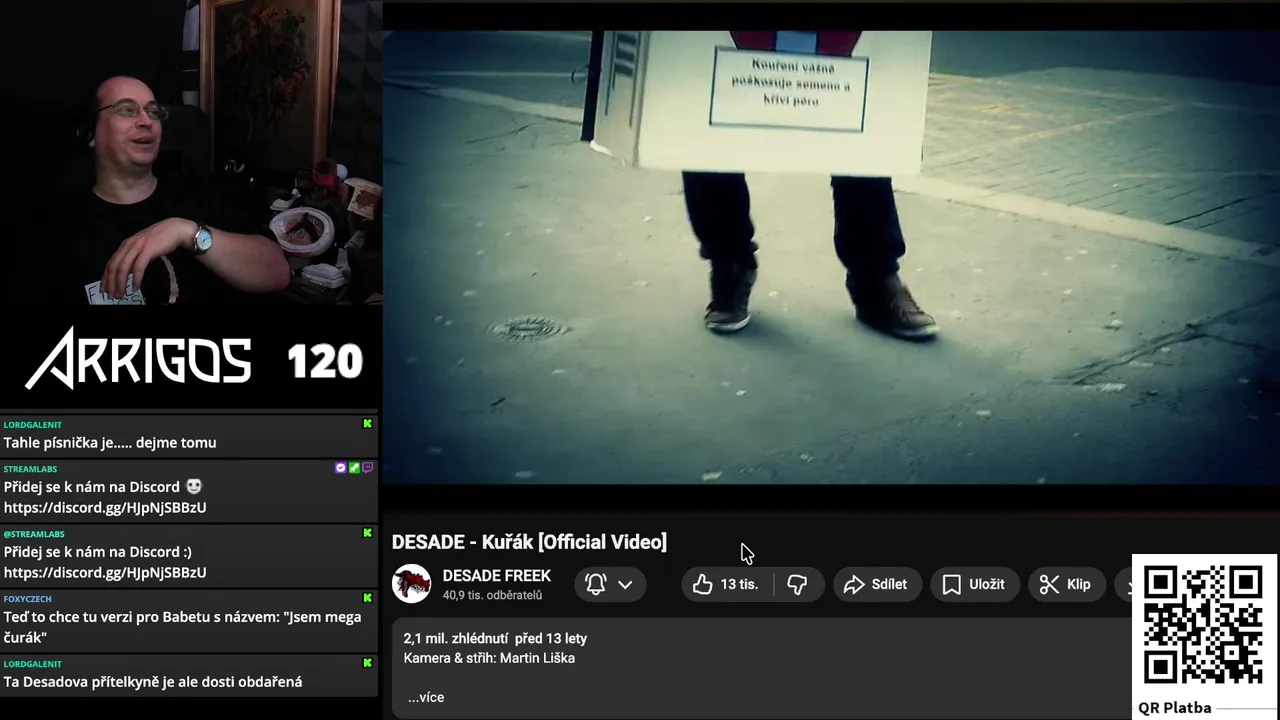Click the Uložit save button
This screenshot has width=1280, height=720.
[973, 584]
